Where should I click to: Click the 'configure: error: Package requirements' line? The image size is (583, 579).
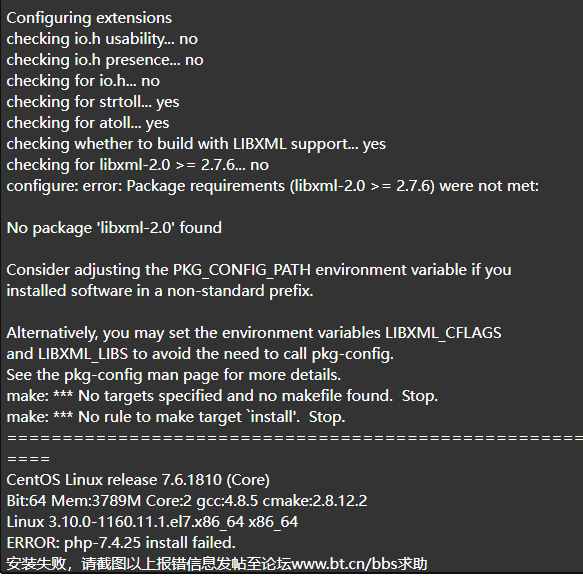coord(273,186)
